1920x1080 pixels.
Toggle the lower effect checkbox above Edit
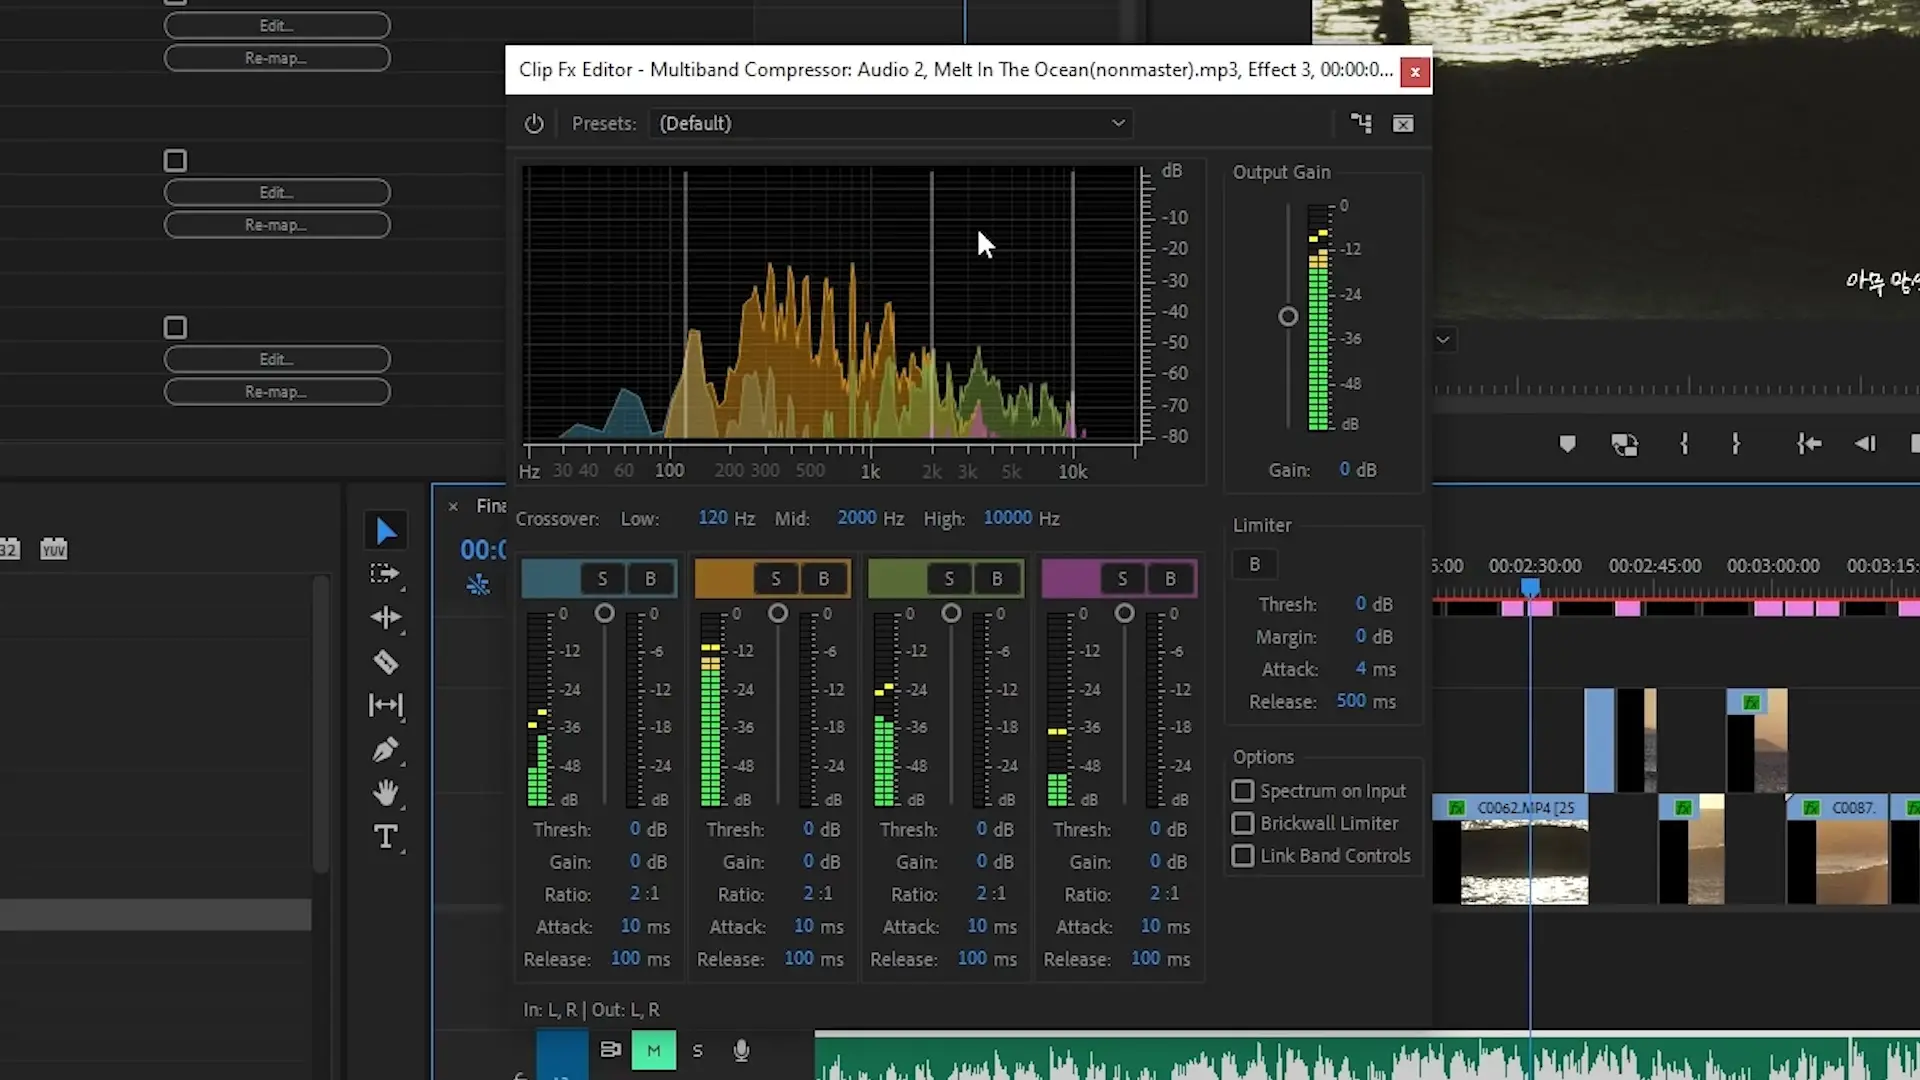[x=175, y=328]
